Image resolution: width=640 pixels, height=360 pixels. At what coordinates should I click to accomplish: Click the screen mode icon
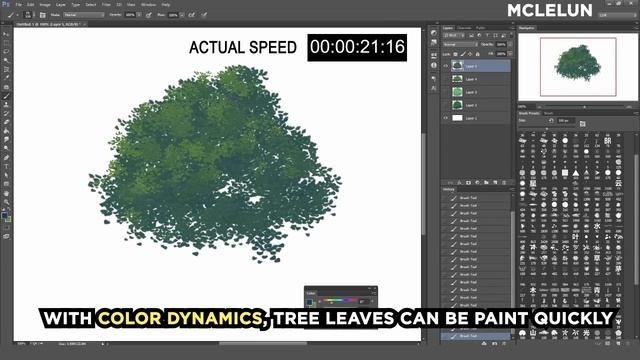6,236
